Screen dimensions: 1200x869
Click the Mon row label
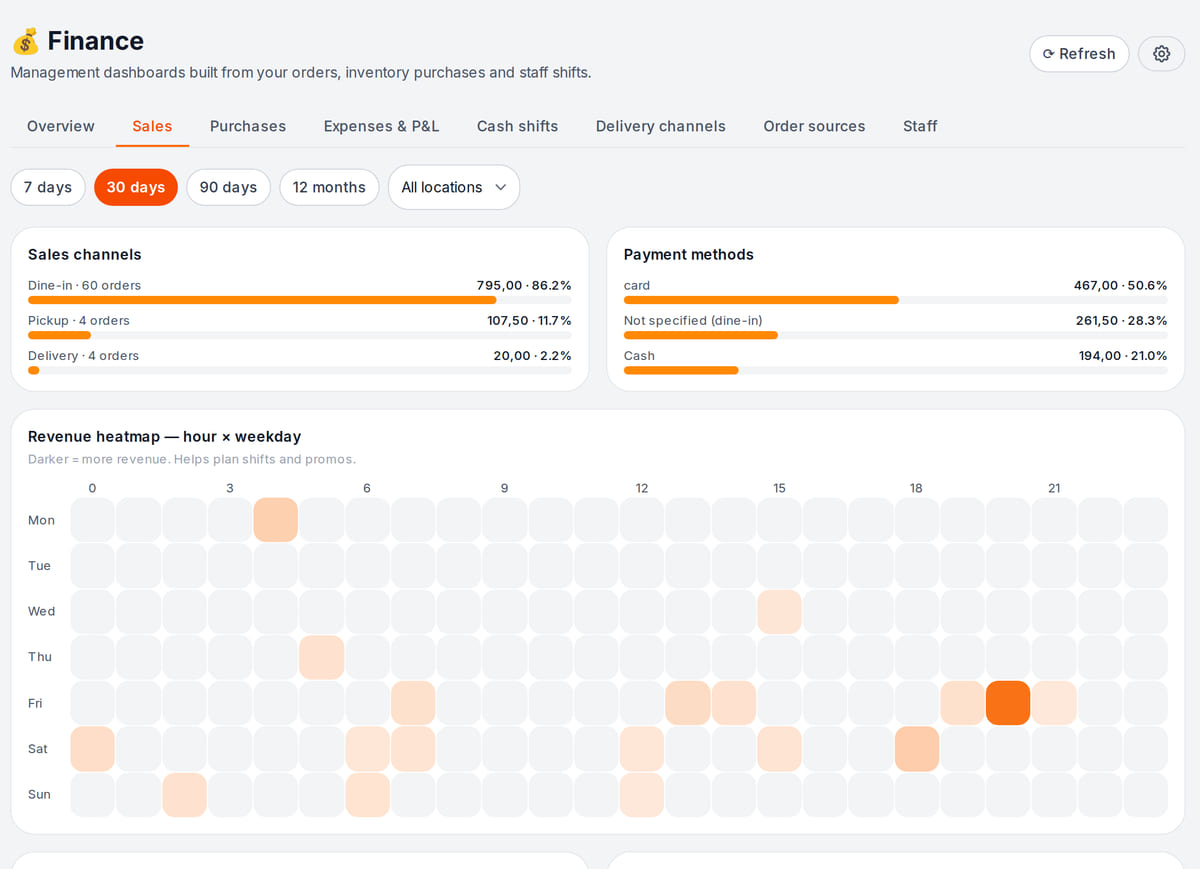(41, 520)
